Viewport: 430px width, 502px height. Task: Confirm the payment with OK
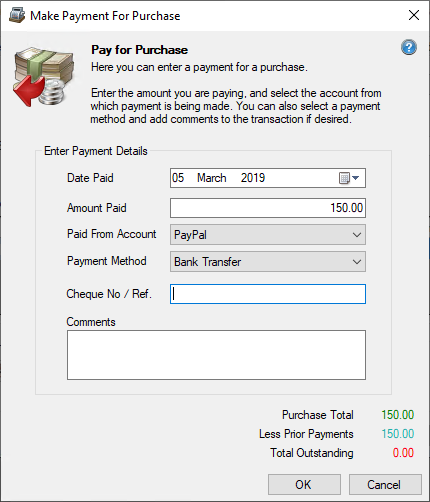pyautogui.click(x=304, y=485)
